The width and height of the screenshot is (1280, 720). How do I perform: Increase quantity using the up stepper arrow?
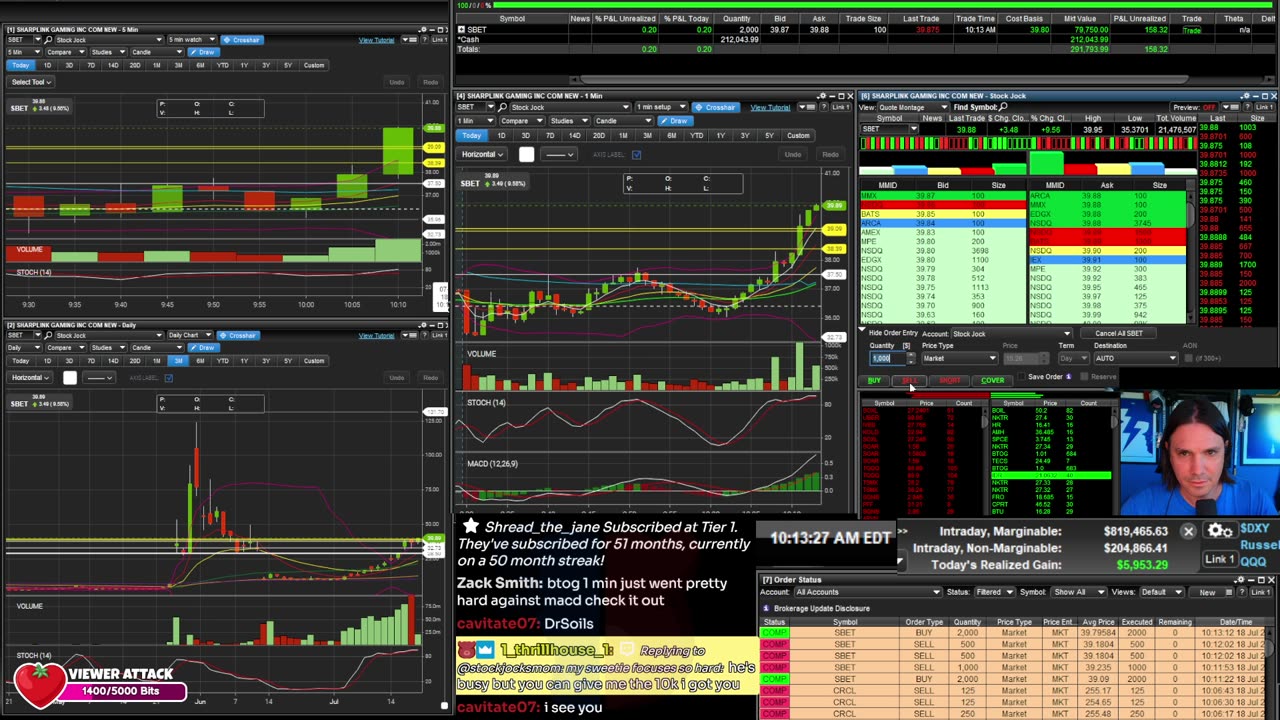[x=909, y=356]
